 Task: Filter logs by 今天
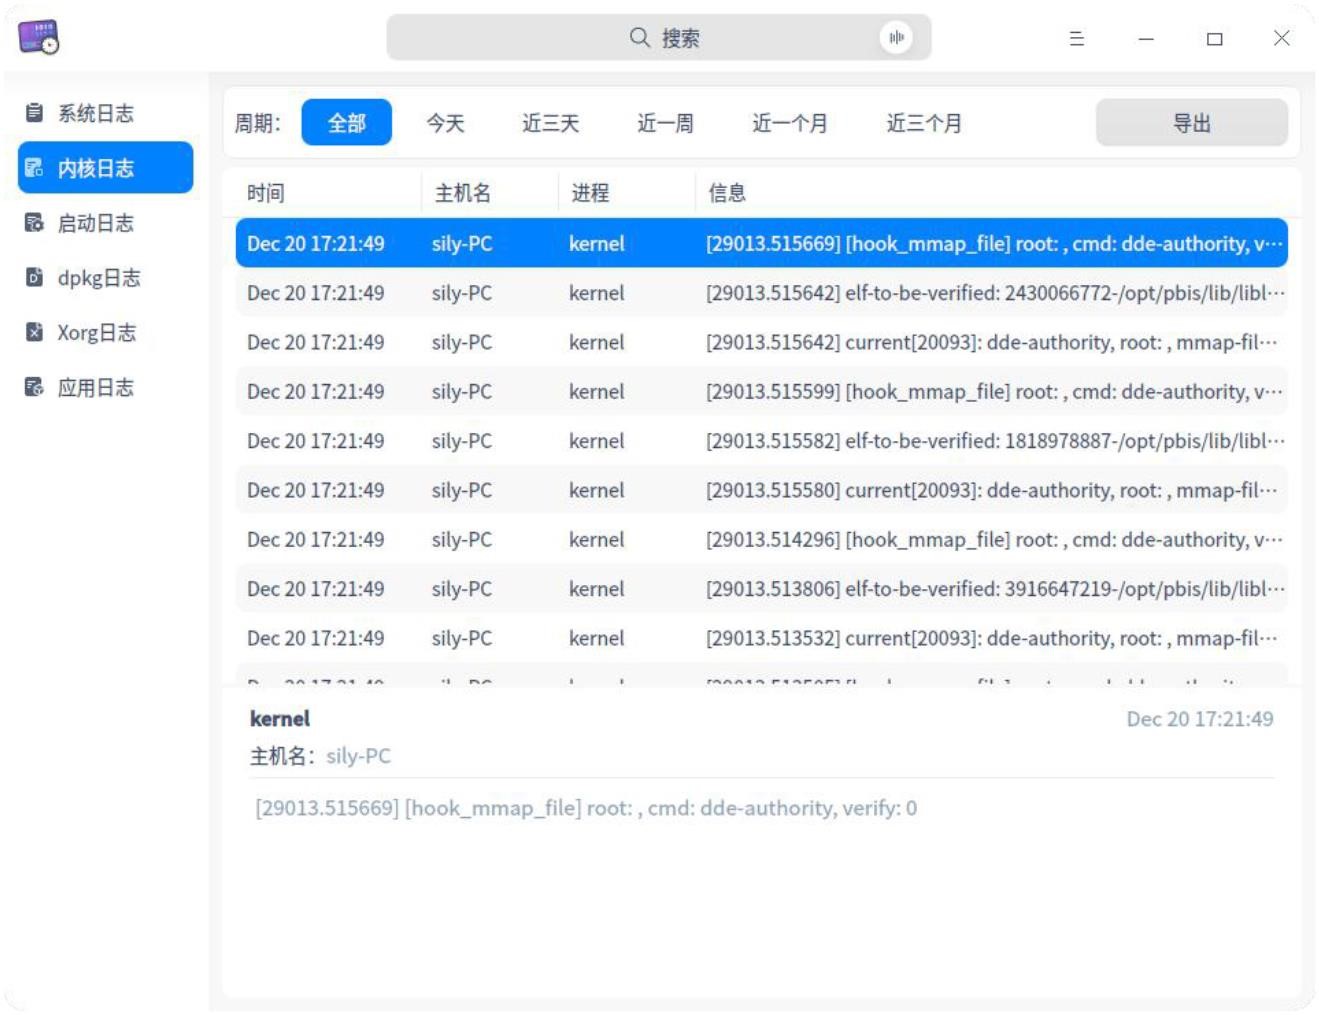click(x=445, y=123)
